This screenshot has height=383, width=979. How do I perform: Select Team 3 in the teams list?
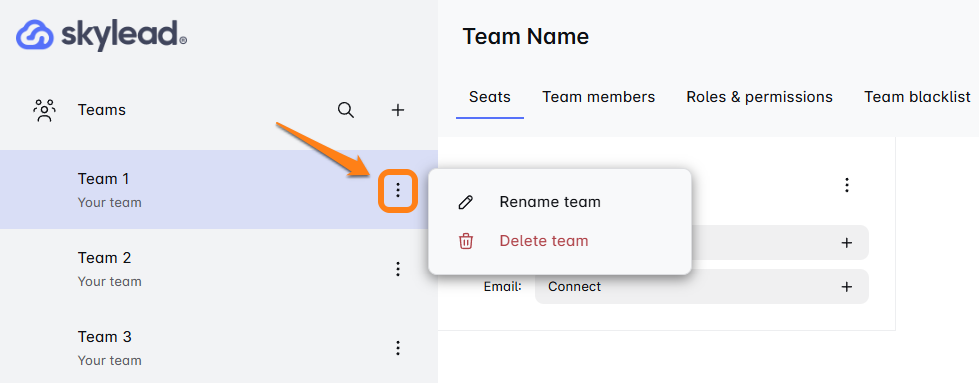click(x=219, y=347)
